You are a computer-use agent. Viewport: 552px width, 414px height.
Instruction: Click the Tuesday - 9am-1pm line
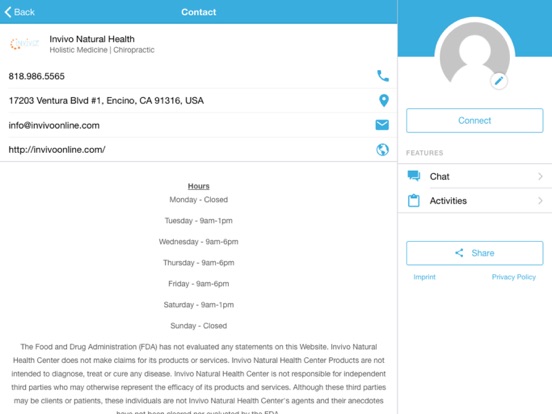(199, 221)
